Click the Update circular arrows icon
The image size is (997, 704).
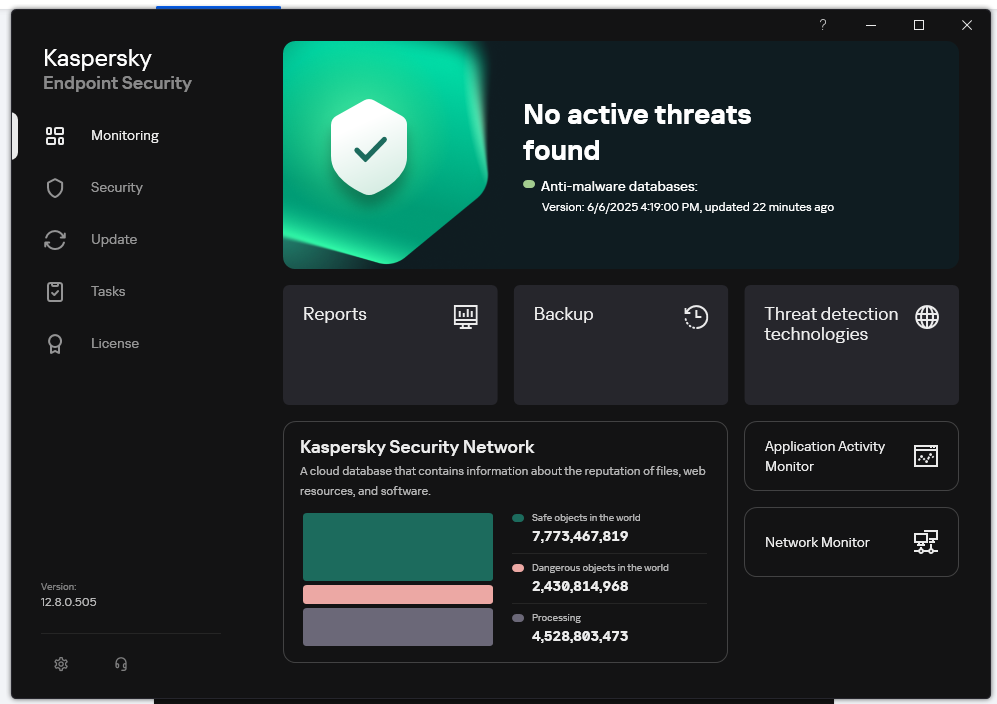click(55, 240)
